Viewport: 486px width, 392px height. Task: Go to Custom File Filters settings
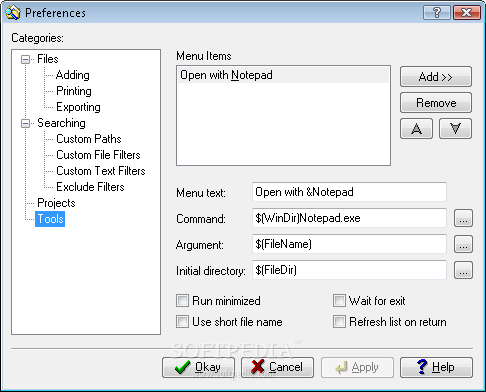point(98,155)
